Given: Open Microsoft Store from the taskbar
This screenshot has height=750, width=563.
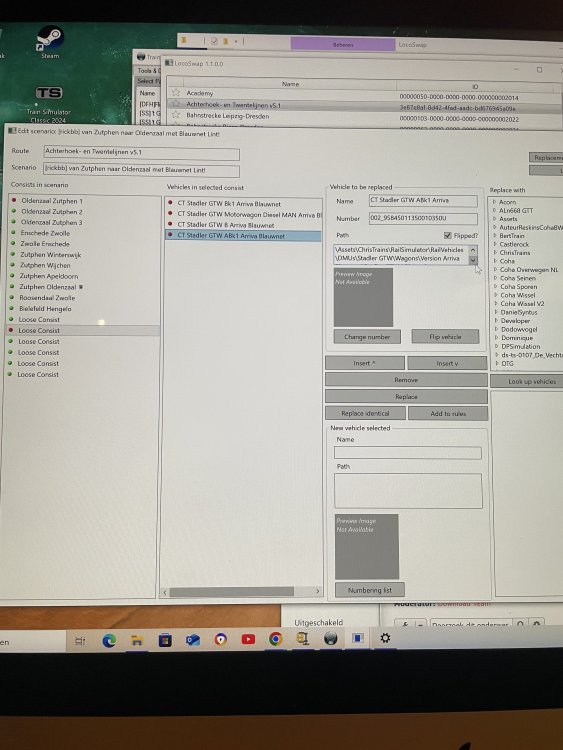Looking at the screenshot, I should click(165, 640).
